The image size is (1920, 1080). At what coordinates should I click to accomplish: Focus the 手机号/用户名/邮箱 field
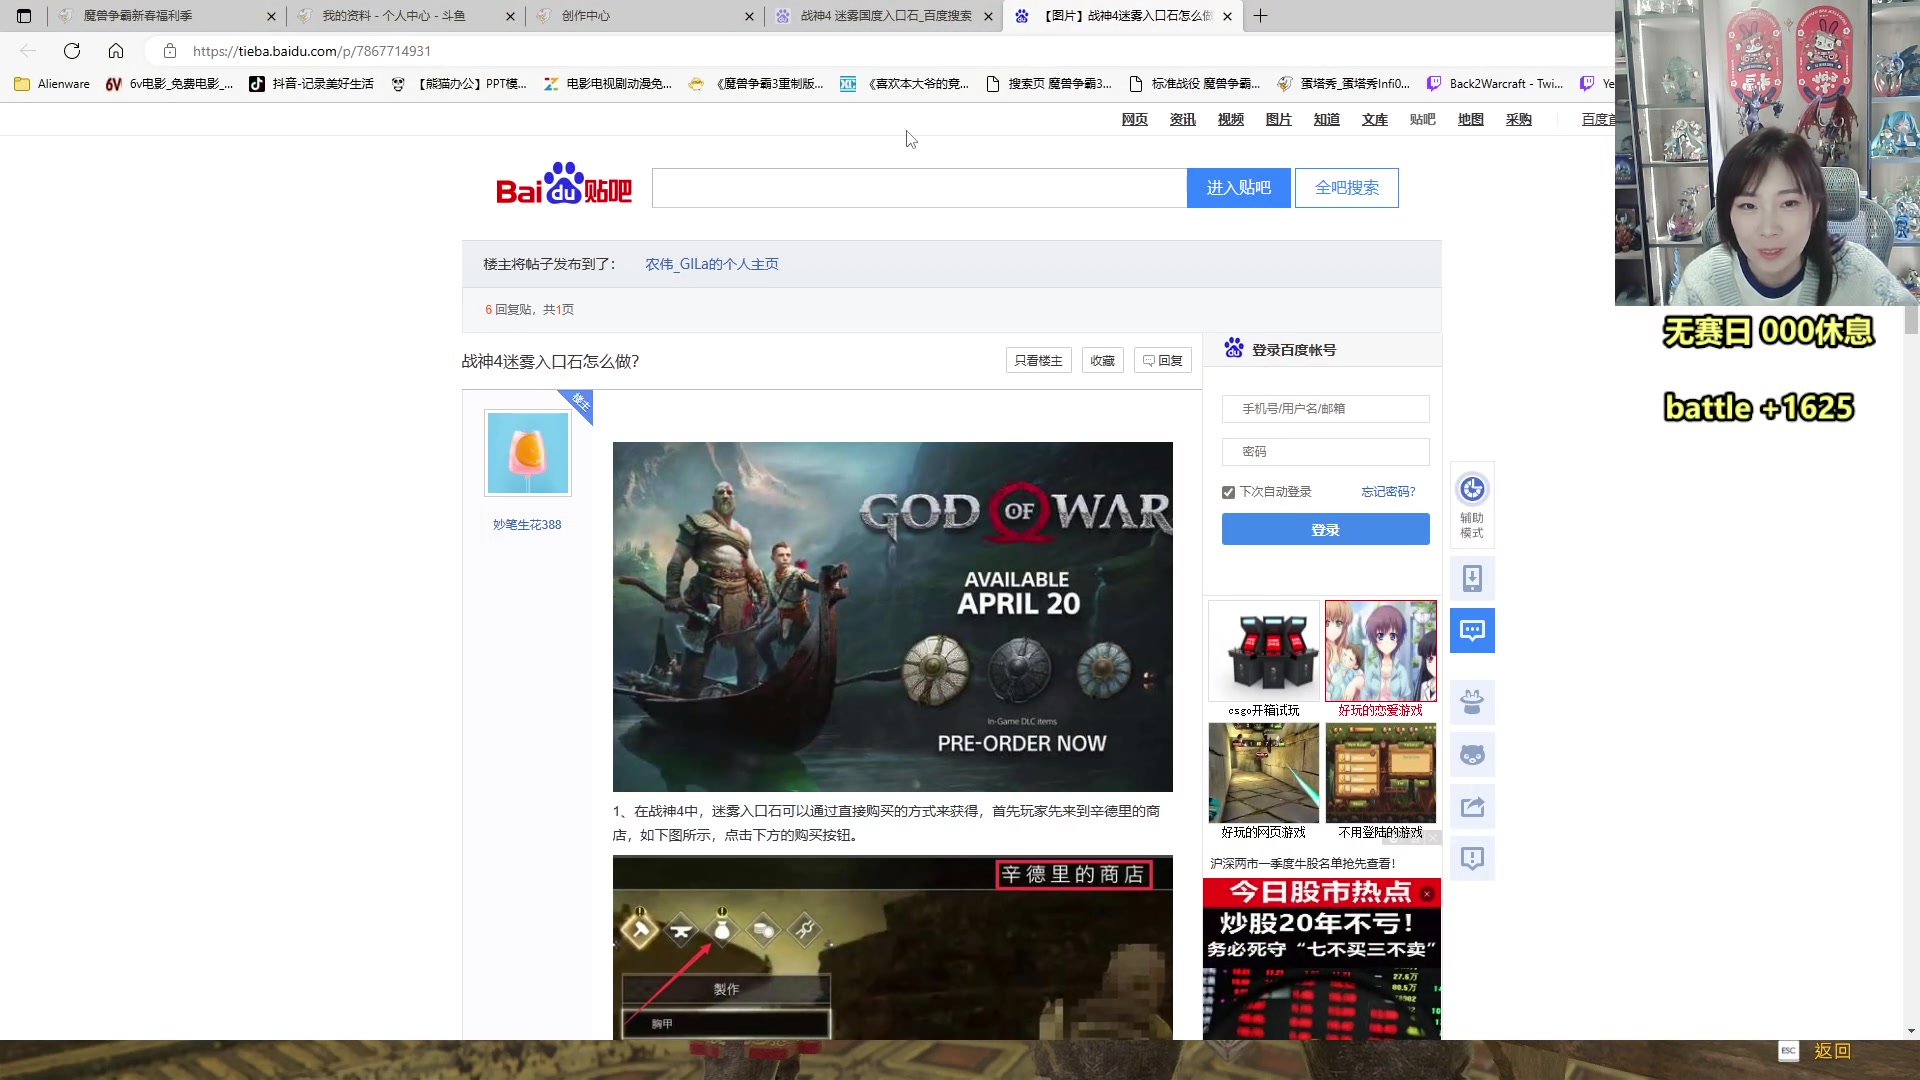[x=1325, y=409]
